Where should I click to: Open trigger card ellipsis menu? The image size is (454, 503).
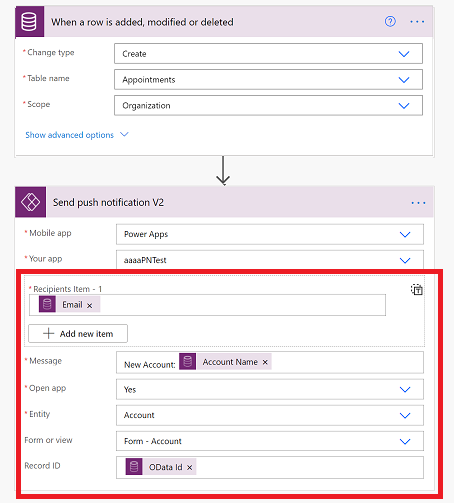click(417, 22)
